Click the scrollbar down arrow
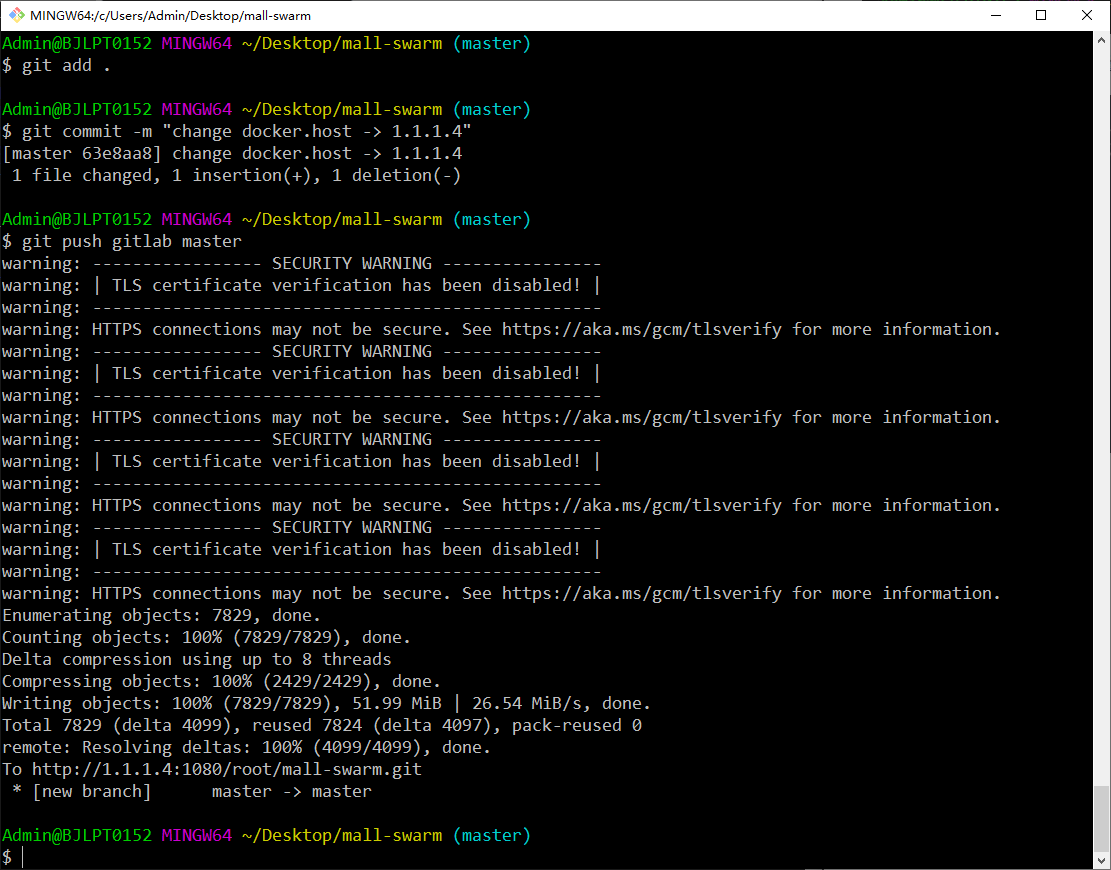 [1101, 860]
